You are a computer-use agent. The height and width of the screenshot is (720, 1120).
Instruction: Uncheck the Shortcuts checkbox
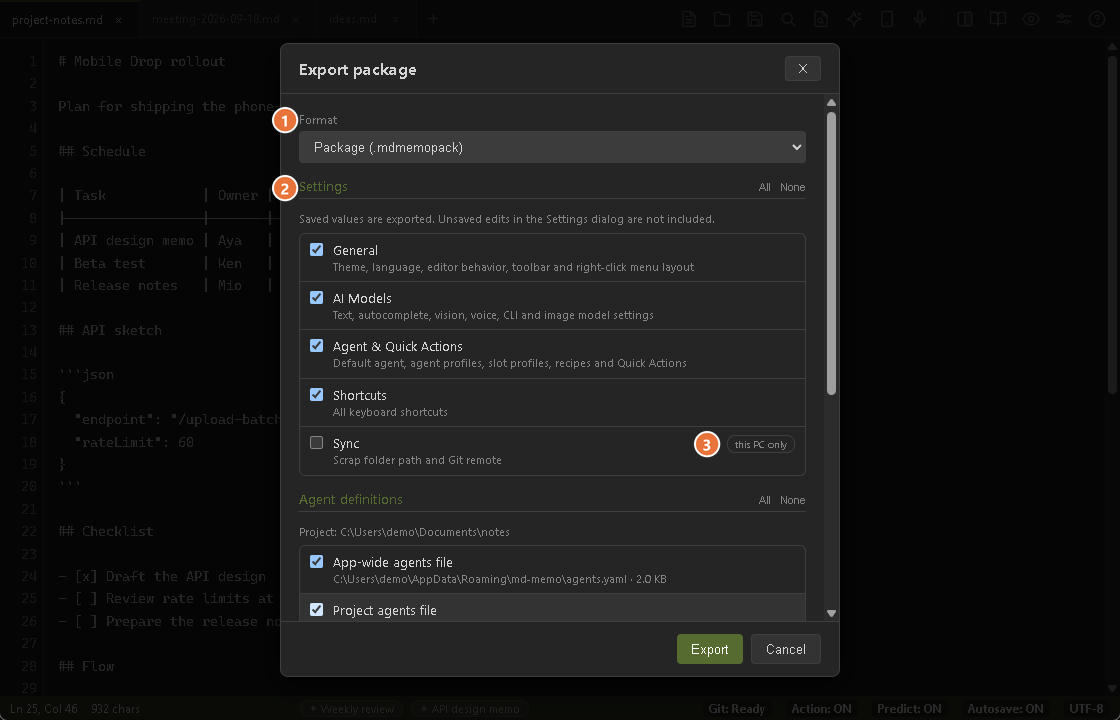click(x=316, y=394)
